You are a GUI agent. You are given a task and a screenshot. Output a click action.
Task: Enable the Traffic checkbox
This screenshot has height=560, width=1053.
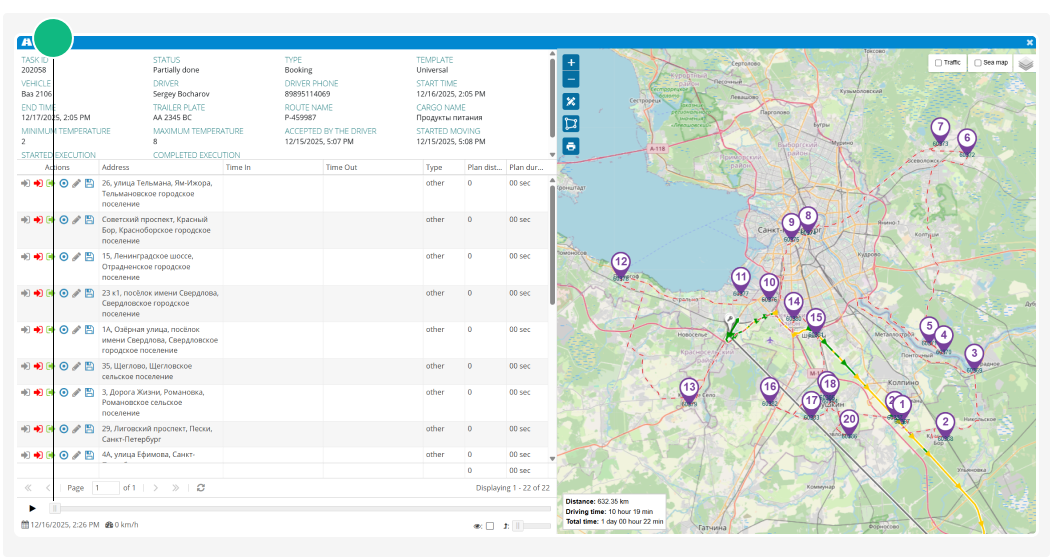(x=938, y=63)
